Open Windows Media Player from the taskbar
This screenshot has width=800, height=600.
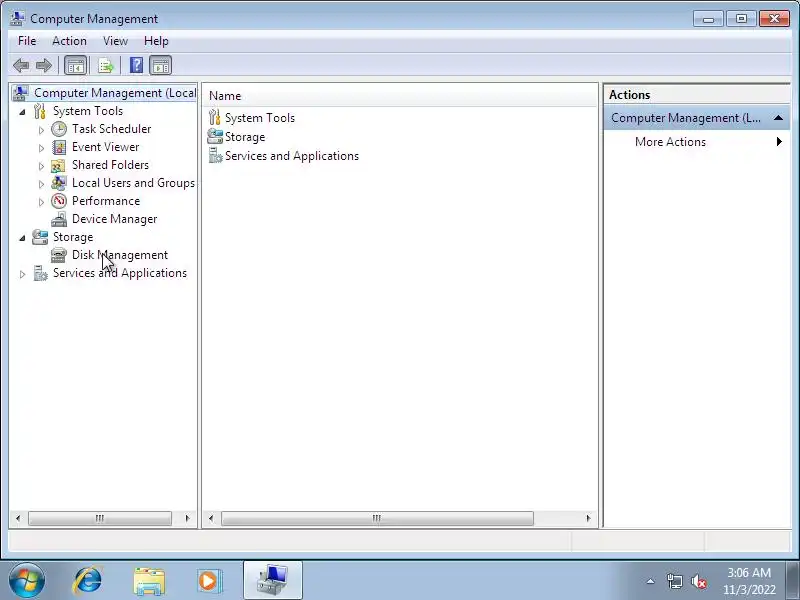[x=210, y=581]
